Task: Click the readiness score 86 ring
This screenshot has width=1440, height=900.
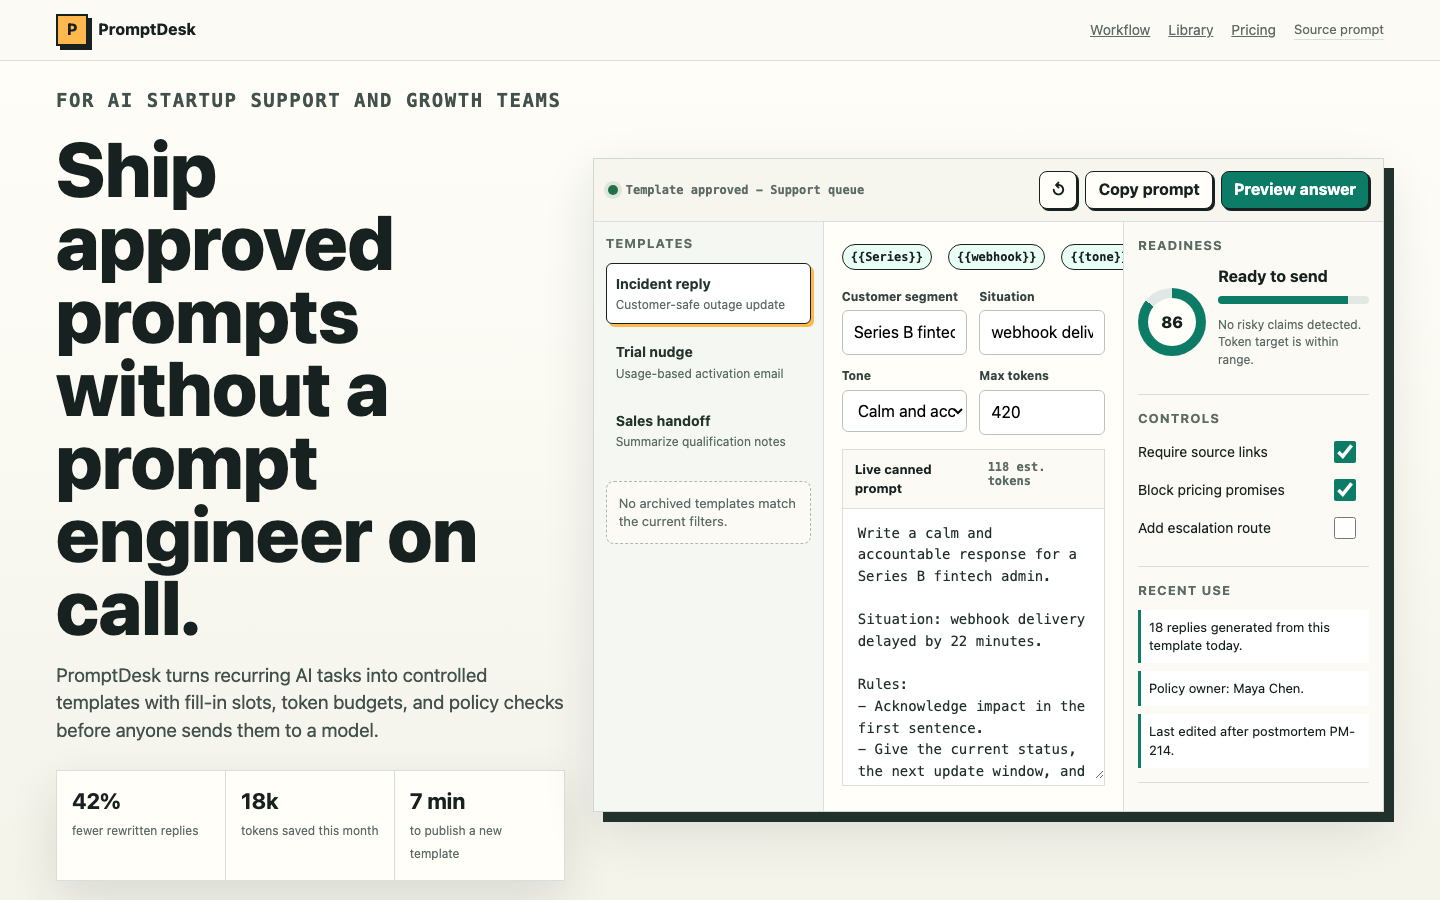Action: tap(1172, 322)
